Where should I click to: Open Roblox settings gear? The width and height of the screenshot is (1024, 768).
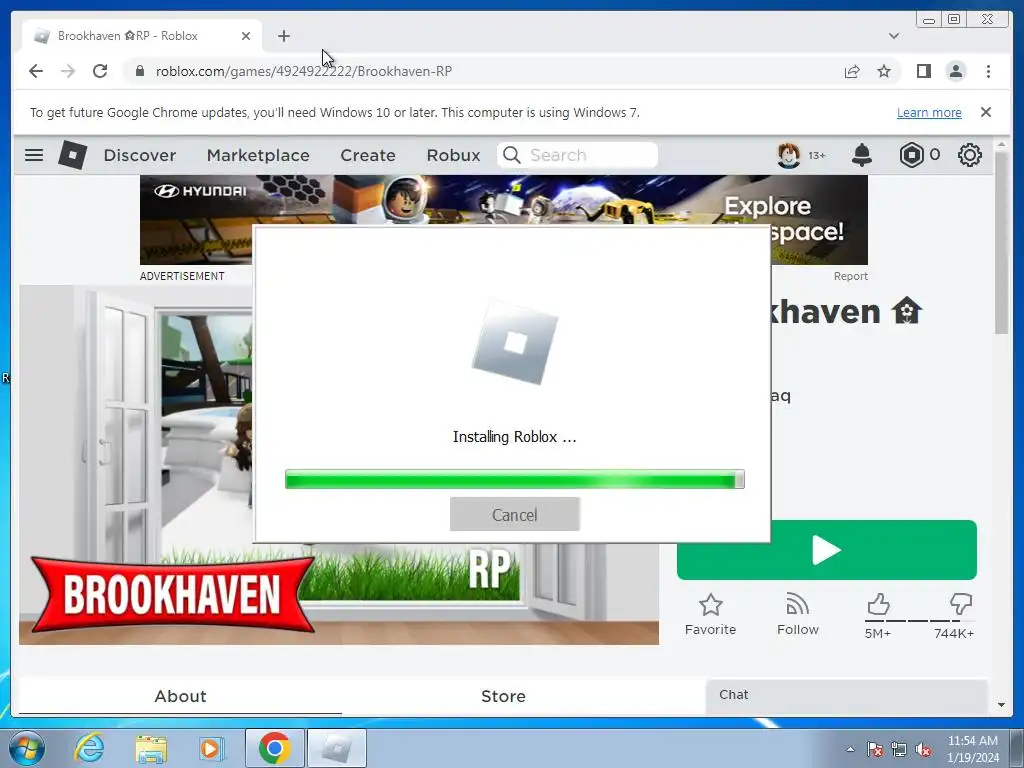[x=970, y=155]
